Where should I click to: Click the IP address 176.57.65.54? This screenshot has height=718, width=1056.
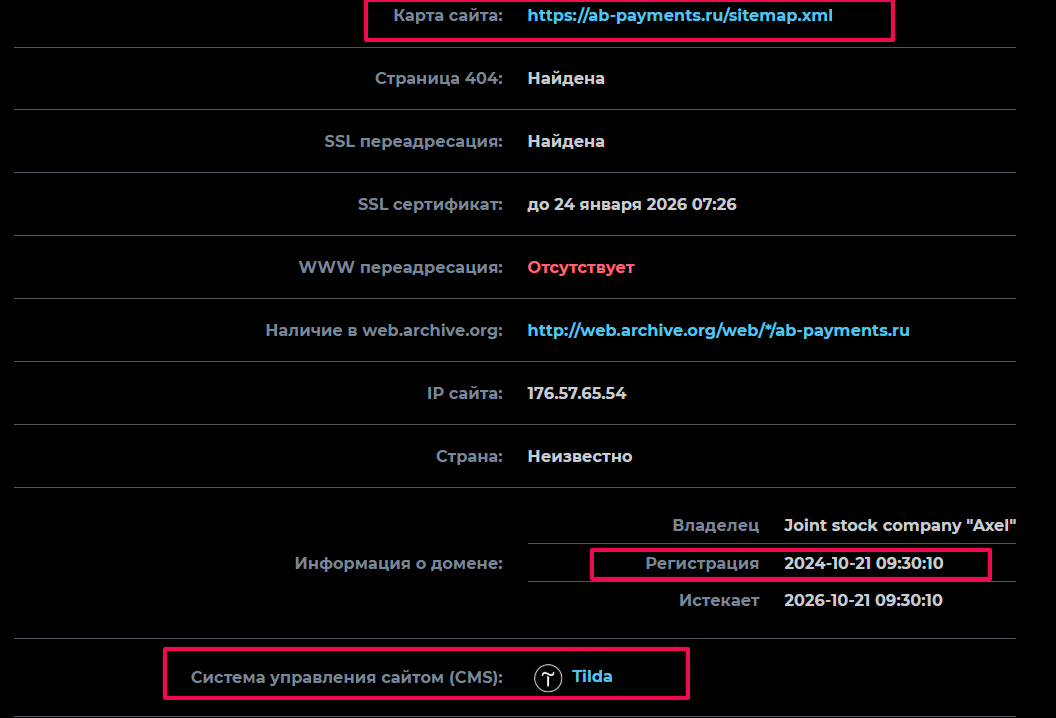click(x=577, y=393)
